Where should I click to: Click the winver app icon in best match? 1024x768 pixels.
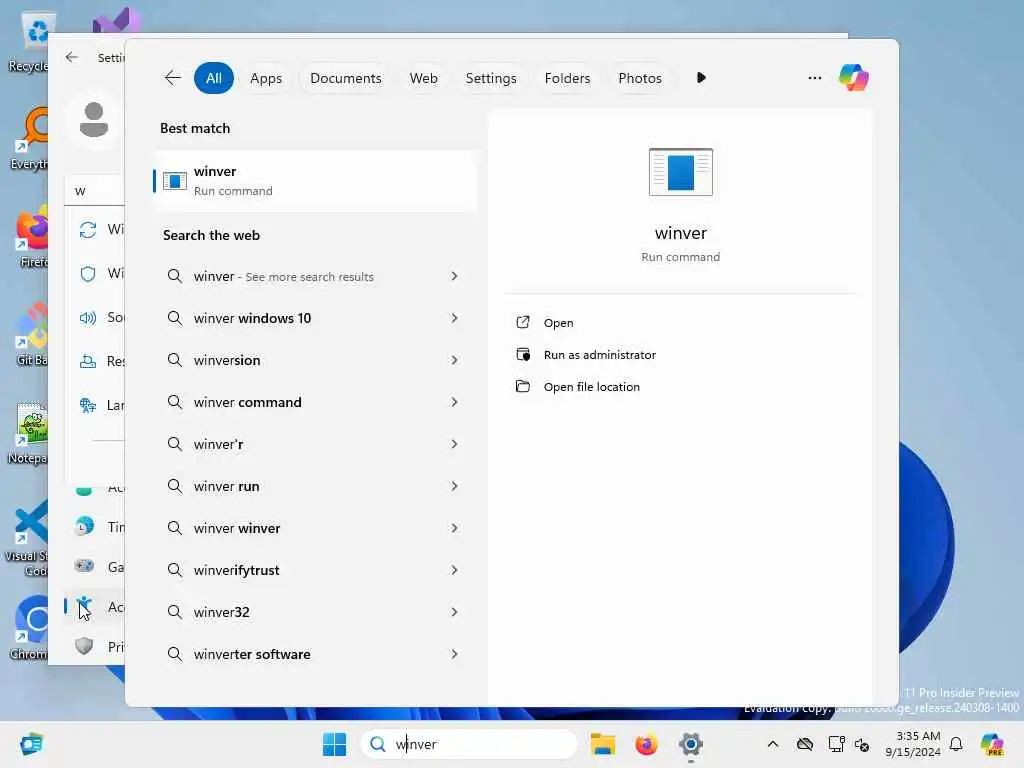[x=174, y=181]
